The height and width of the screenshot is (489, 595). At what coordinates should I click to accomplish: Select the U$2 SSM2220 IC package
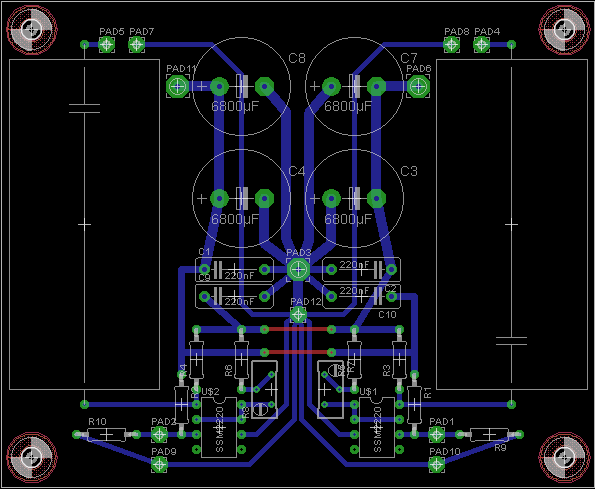point(219,428)
